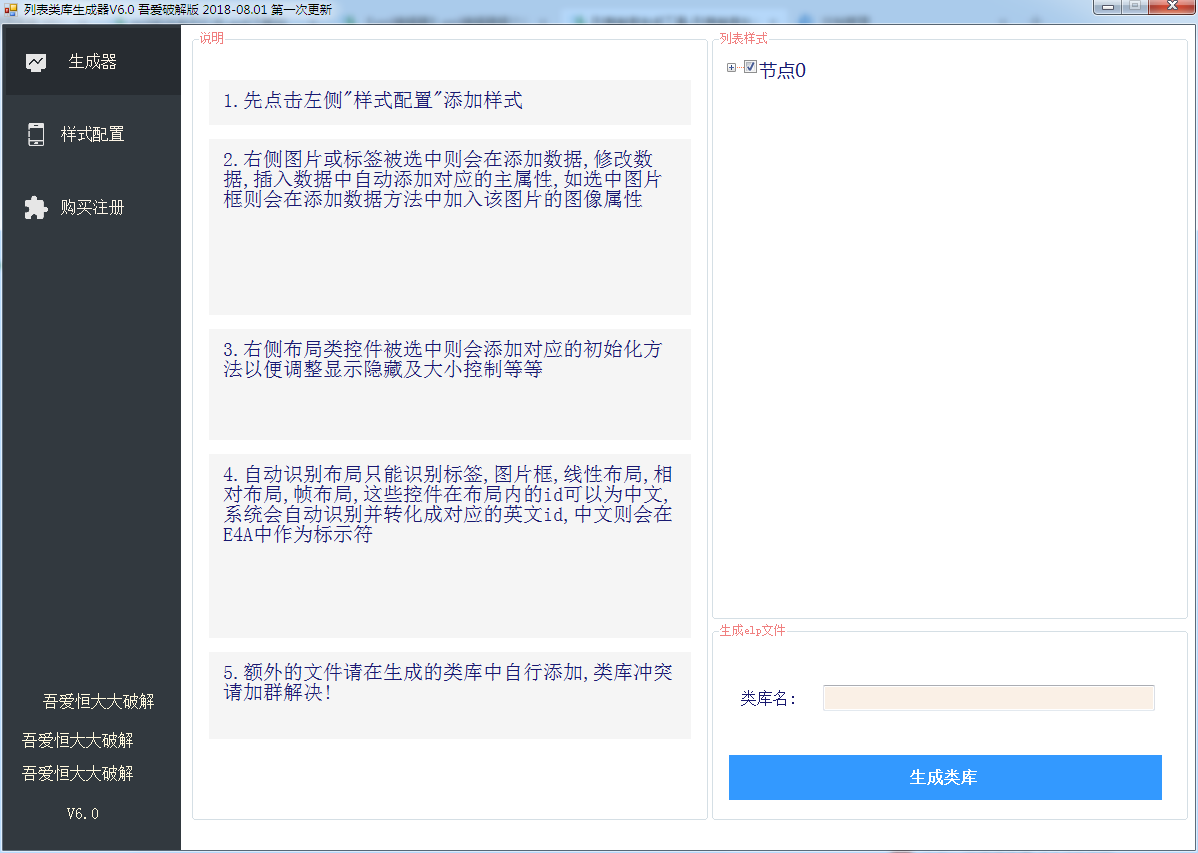Screen dimensions: 1198x853
Task: Click the 生成器 monitor icon in sidebar
Action: click(36, 63)
